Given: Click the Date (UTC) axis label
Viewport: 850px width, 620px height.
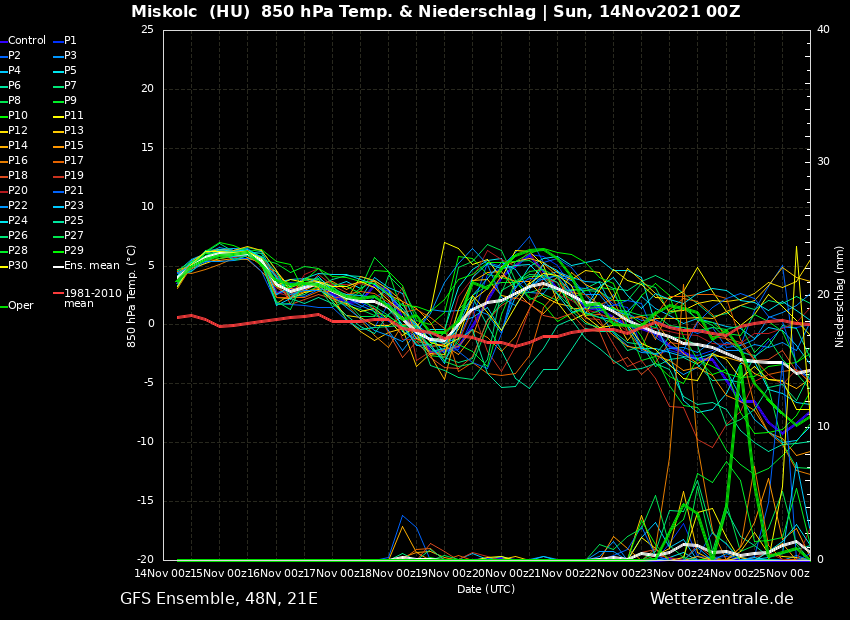Looking at the screenshot, I should (x=486, y=590).
